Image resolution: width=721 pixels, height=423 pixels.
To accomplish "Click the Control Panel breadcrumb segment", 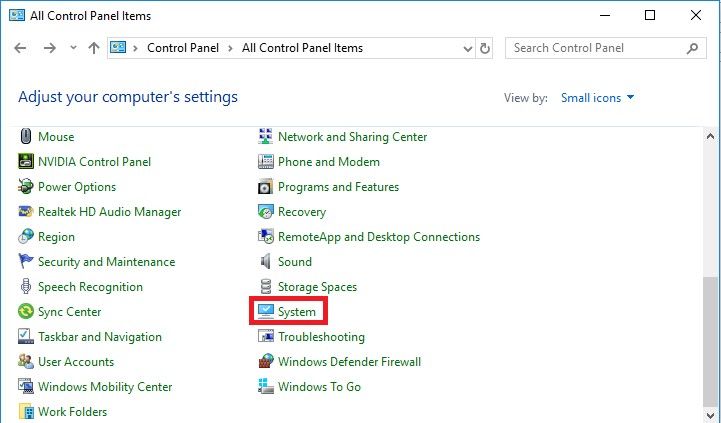I will 181,48.
